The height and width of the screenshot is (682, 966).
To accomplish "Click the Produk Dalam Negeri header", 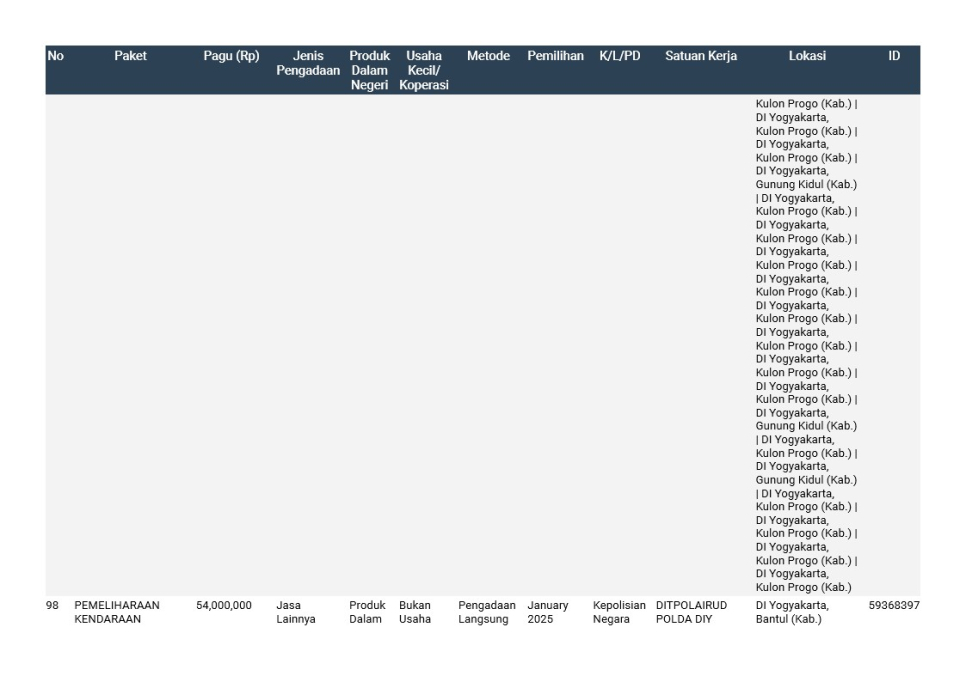I will point(369,70).
